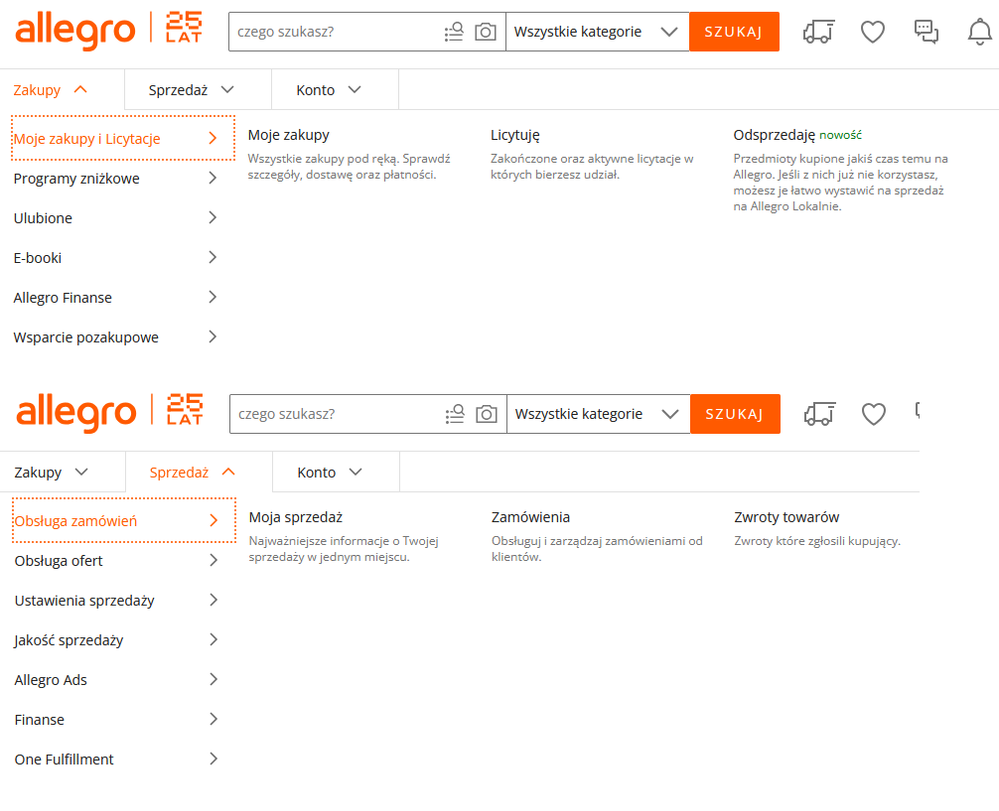Expand the 'Programy zniżkowe' submenu

click(x=116, y=178)
